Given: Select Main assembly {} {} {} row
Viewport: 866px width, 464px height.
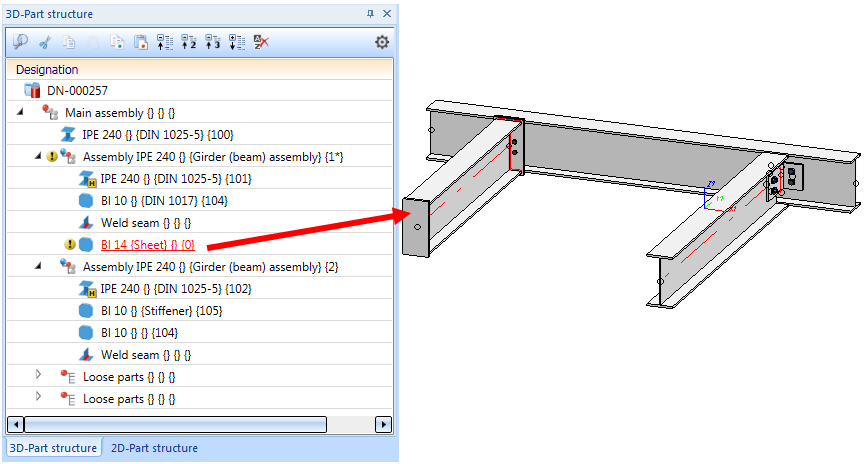Looking at the screenshot, I should tap(120, 113).
